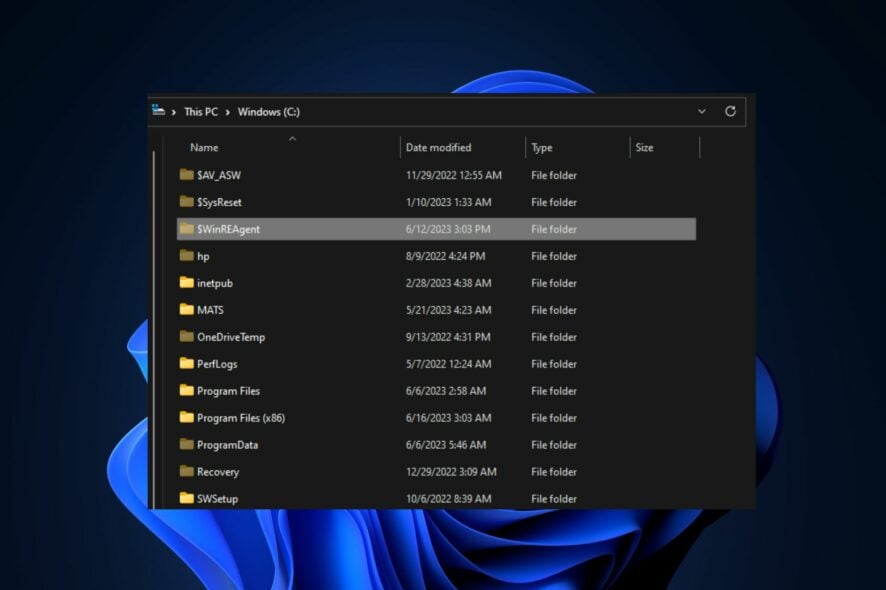
Task: Select the $WinREAgent folder icon
Action: pyautogui.click(x=186, y=228)
